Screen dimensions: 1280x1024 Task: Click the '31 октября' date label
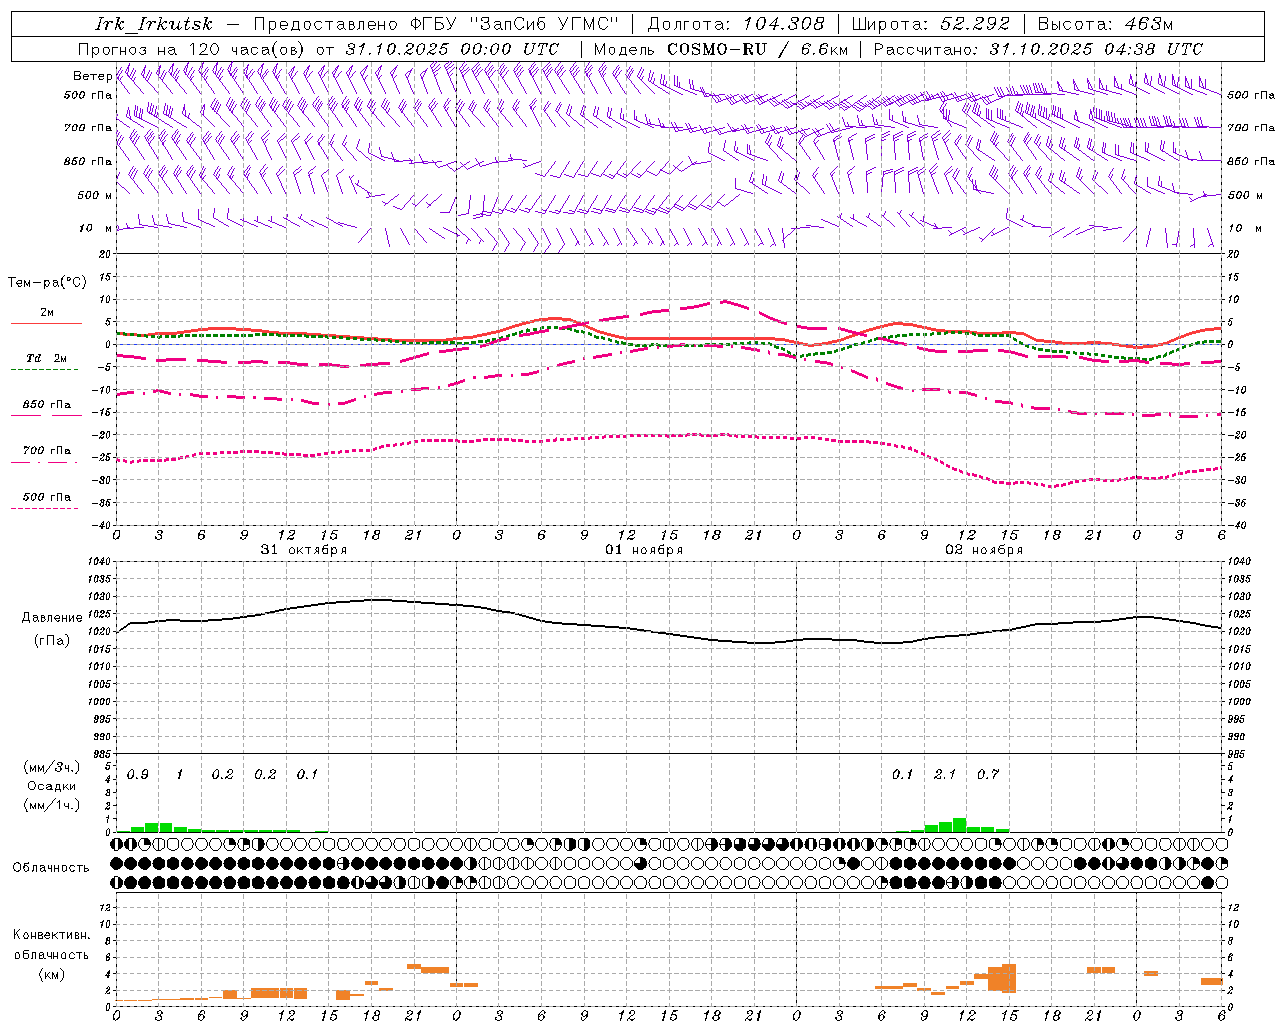point(304,550)
